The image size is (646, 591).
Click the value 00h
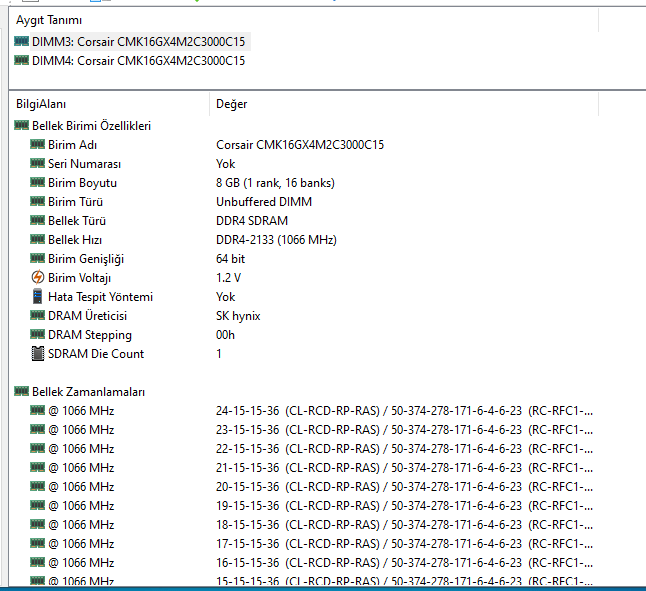[x=225, y=334]
